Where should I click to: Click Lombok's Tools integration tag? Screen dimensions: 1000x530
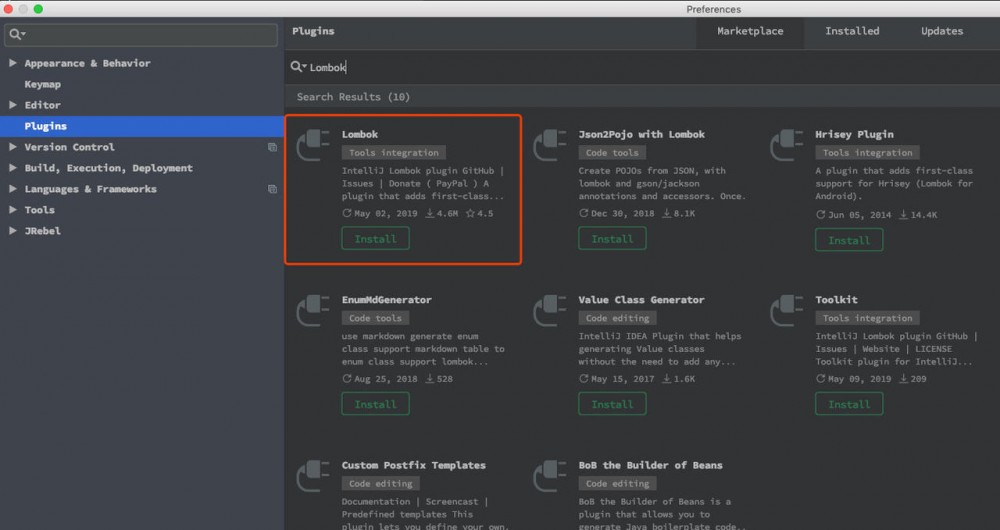click(x=393, y=153)
